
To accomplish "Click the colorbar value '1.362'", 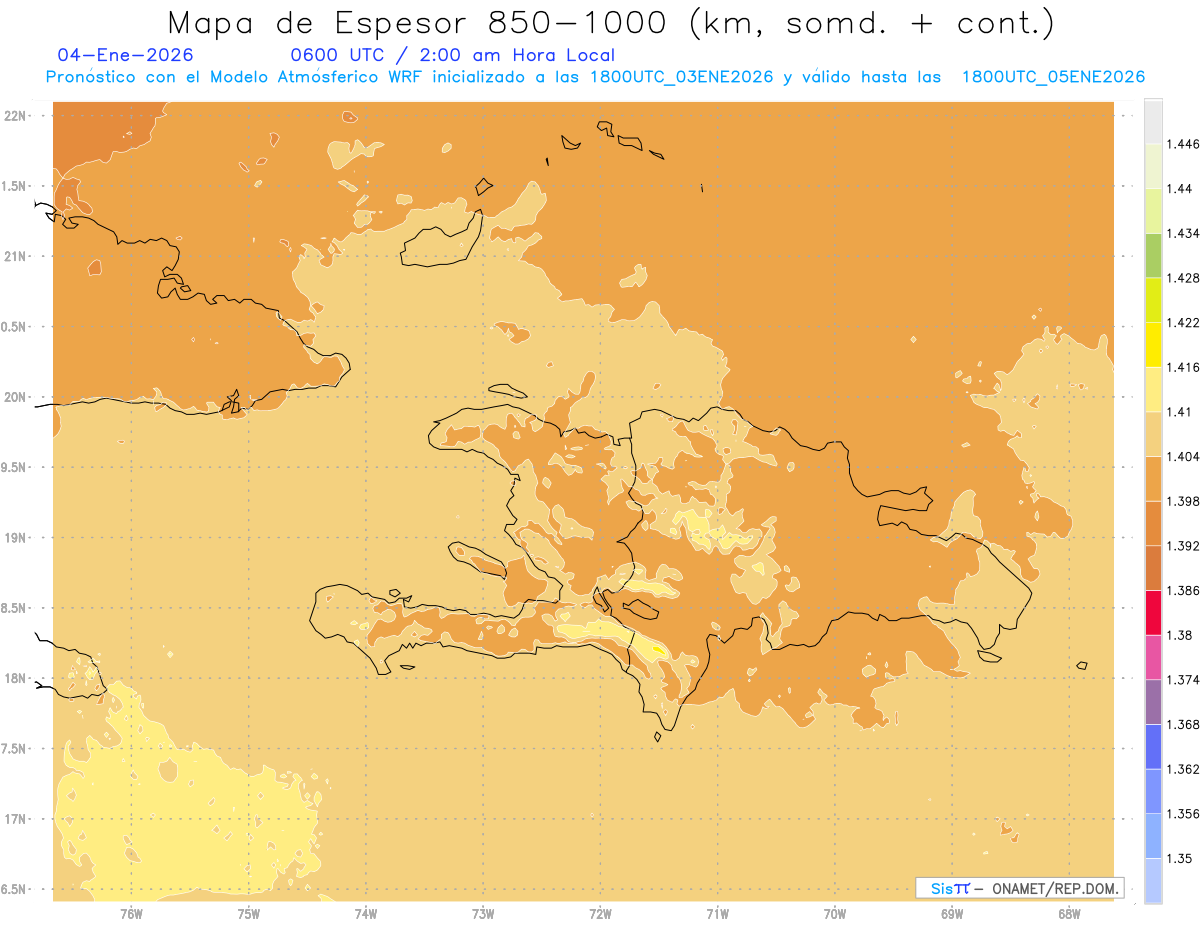I will click(1182, 769).
